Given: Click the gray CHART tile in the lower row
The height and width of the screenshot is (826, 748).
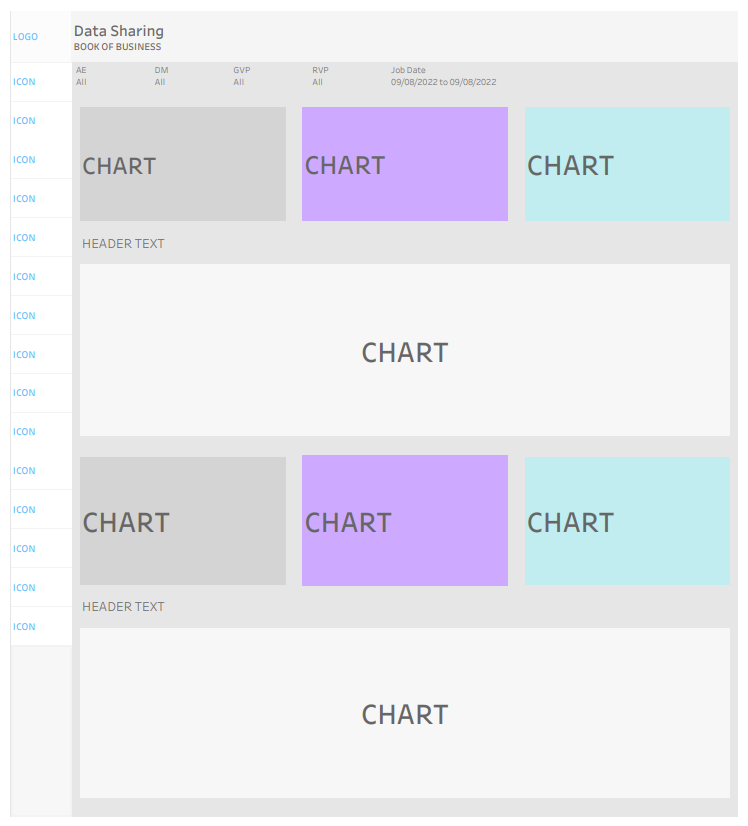Looking at the screenshot, I should (183, 521).
